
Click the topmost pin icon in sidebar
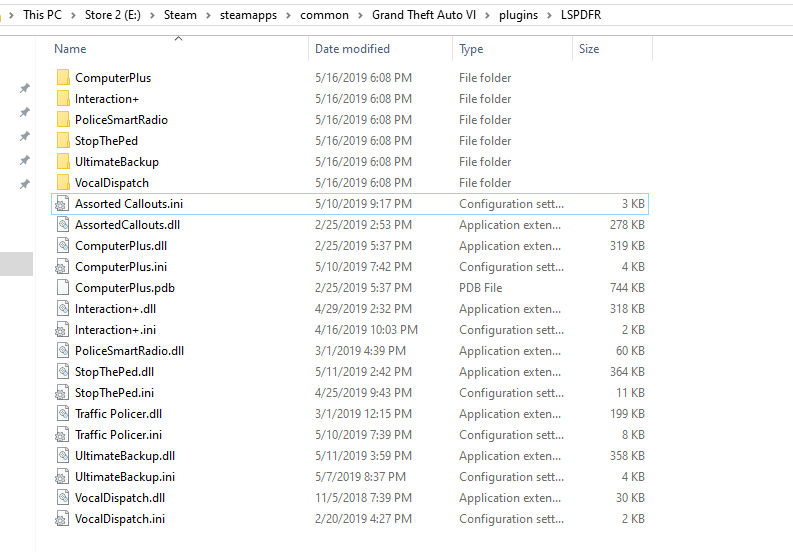24,88
